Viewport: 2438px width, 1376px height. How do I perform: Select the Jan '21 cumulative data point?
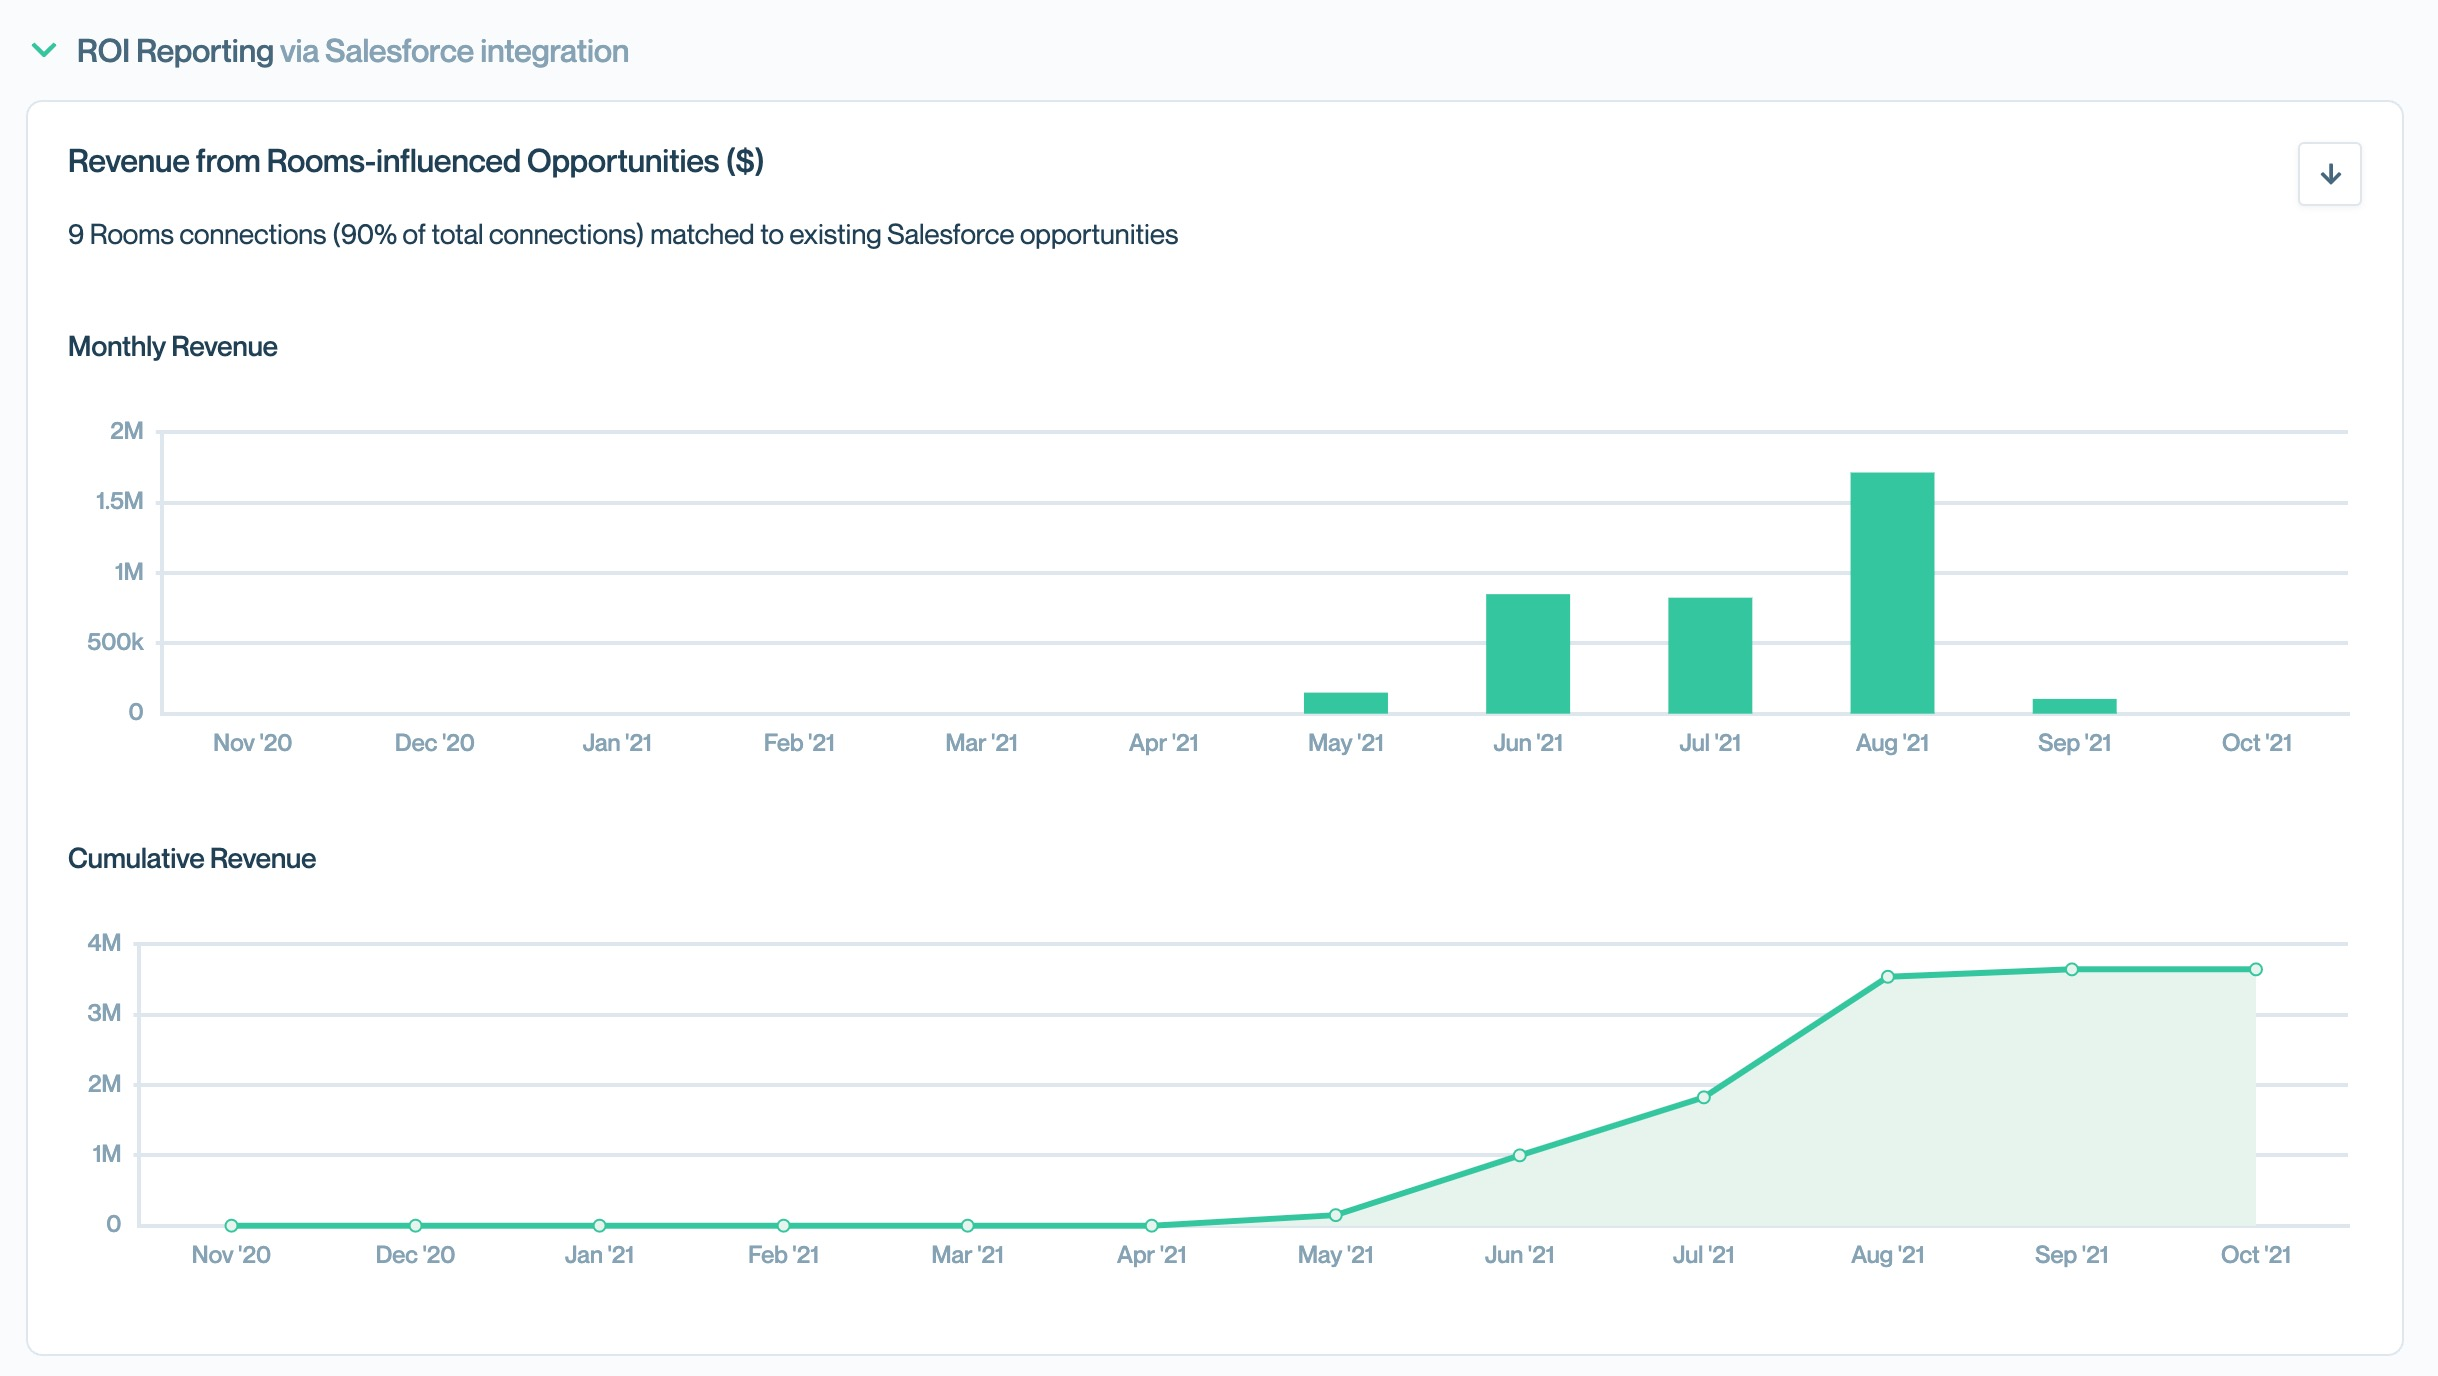599,1225
